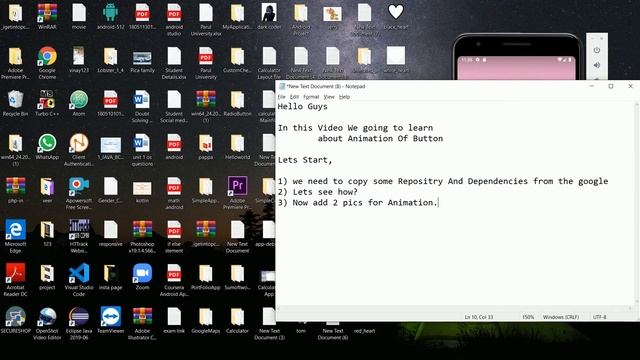The image size is (640, 360).
Task: Select the Visual Studio Code shortcut
Action: click(x=79, y=280)
